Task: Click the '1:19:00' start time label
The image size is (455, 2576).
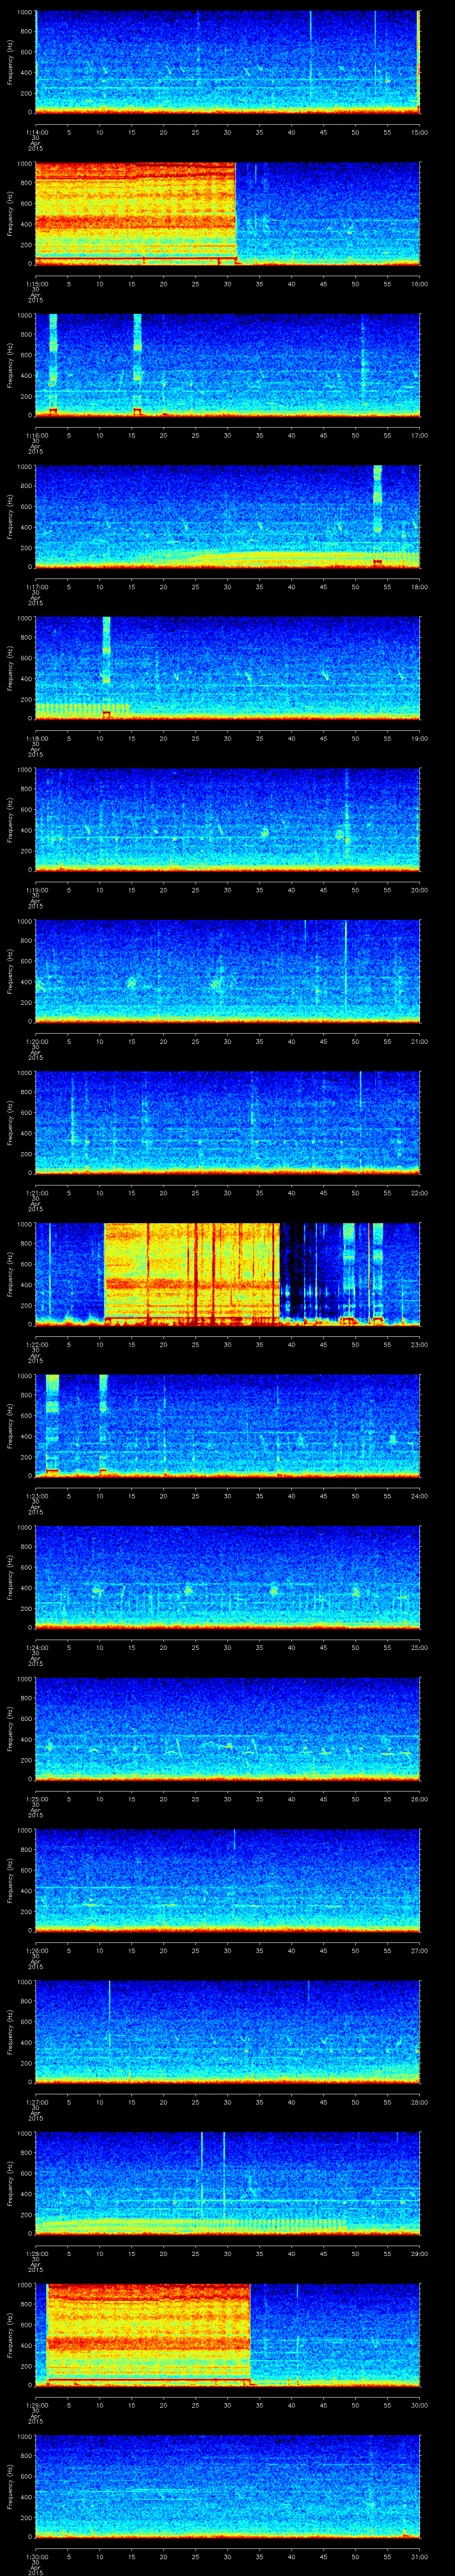Action: tap(36, 890)
